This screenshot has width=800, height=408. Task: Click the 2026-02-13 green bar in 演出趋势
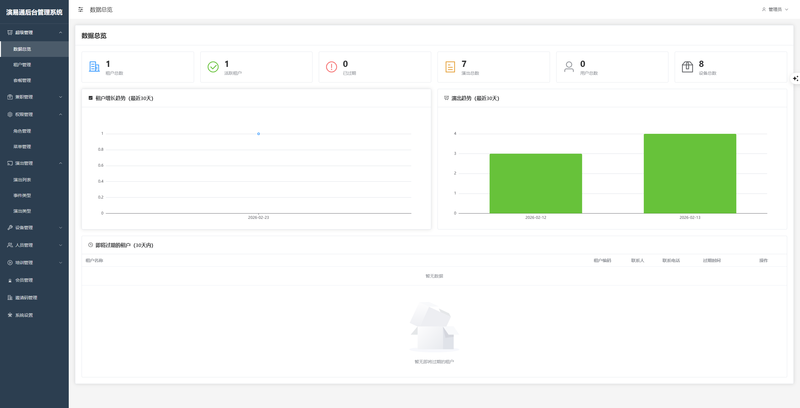(x=690, y=173)
